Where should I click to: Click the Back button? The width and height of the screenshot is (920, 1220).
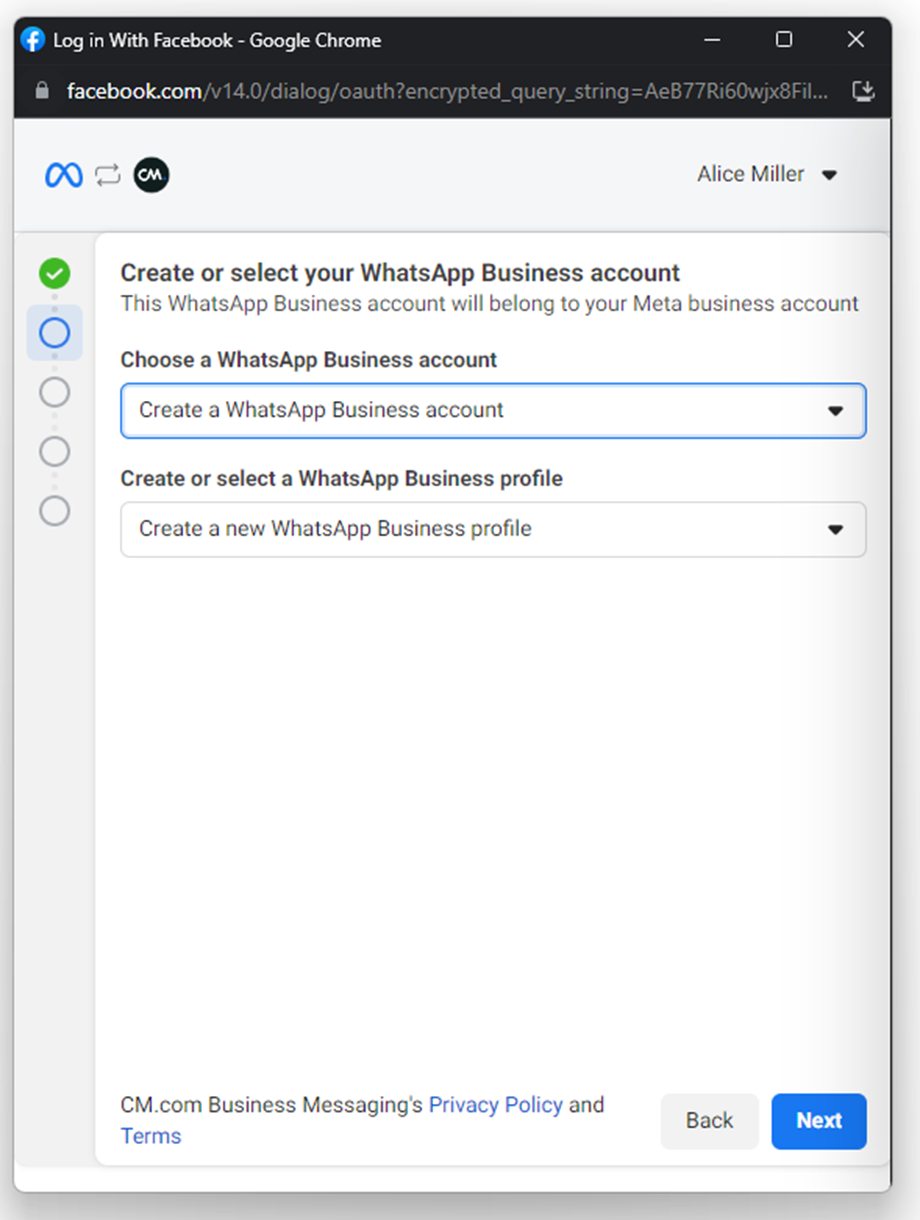tap(709, 1121)
